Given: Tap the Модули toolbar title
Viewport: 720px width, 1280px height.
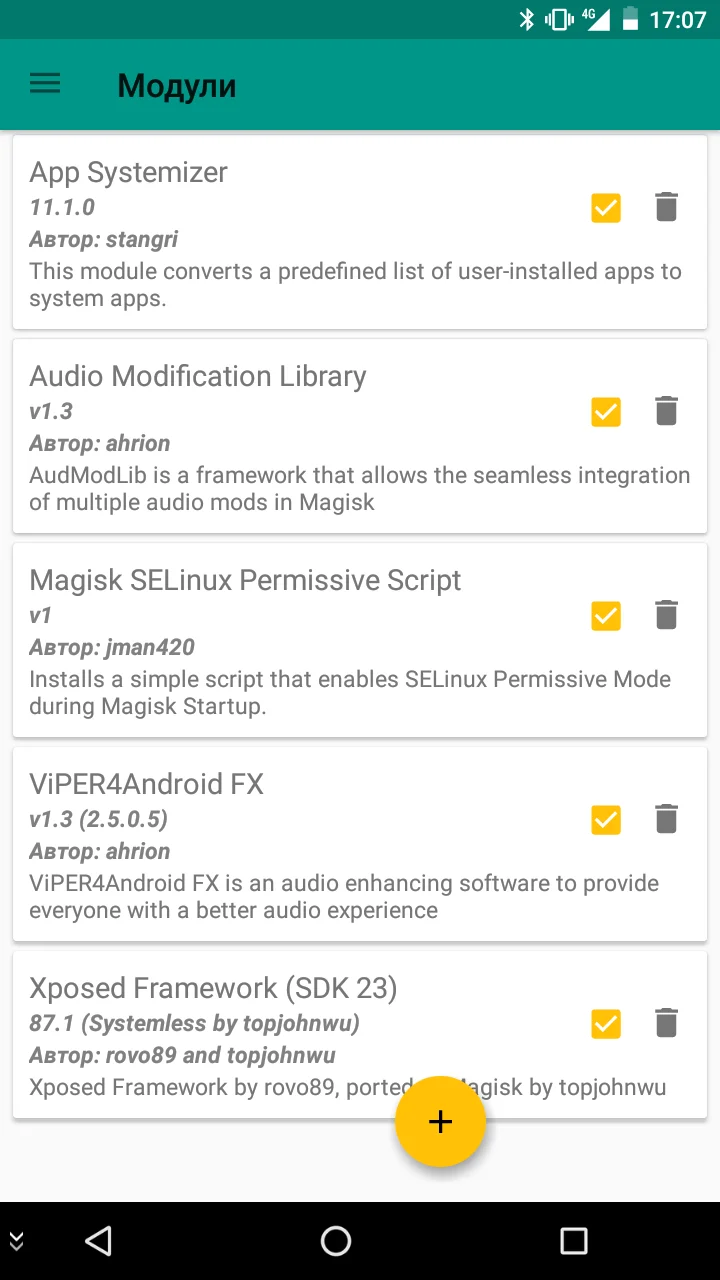Looking at the screenshot, I should click(x=177, y=85).
